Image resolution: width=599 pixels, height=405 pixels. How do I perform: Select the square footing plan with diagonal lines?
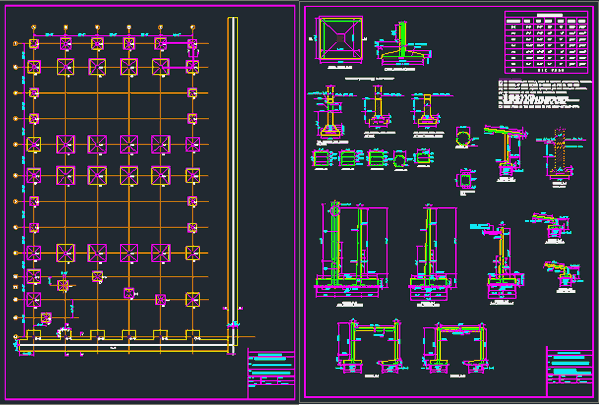coord(340,38)
